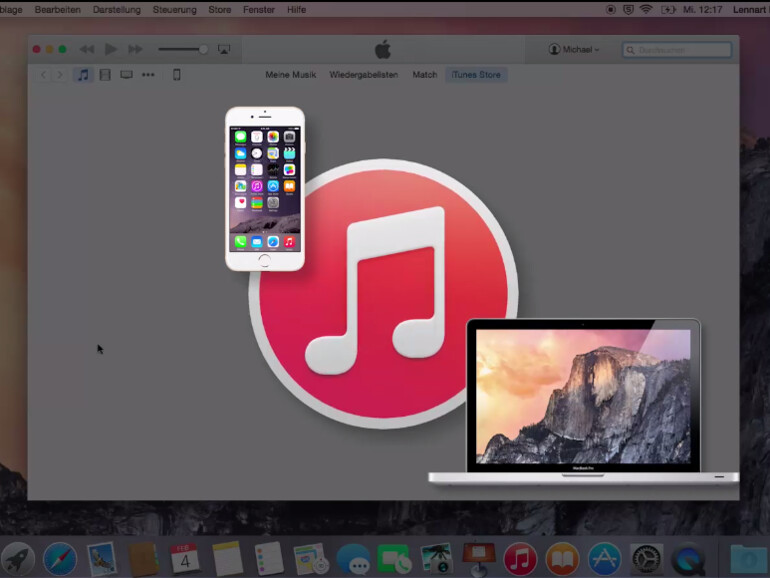Click the MacBook Pro picture
770x578 pixels.
tap(583, 402)
